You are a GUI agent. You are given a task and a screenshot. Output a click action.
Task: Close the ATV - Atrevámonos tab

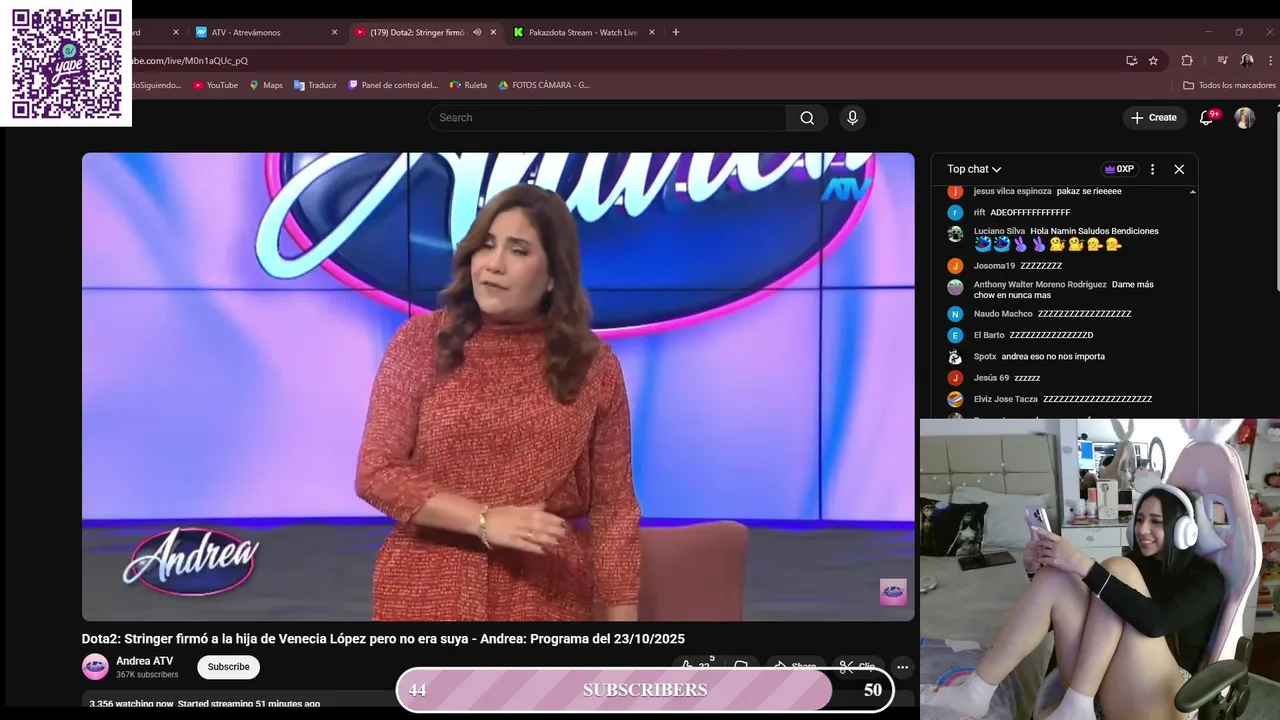click(x=334, y=32)
